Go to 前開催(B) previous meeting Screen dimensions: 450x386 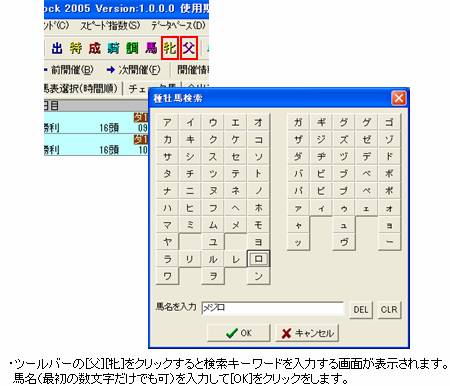pos(68,70)
